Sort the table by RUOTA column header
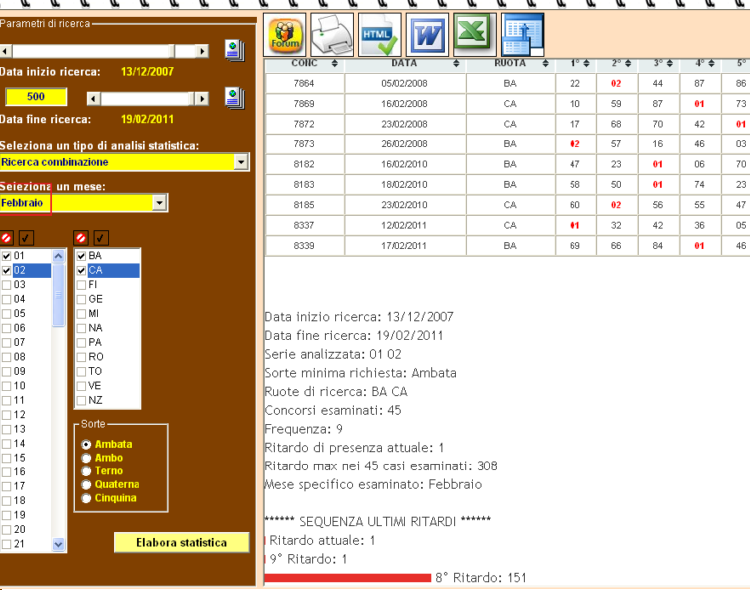This screenshot has width=750, height=590. click(x=510, y=64)
